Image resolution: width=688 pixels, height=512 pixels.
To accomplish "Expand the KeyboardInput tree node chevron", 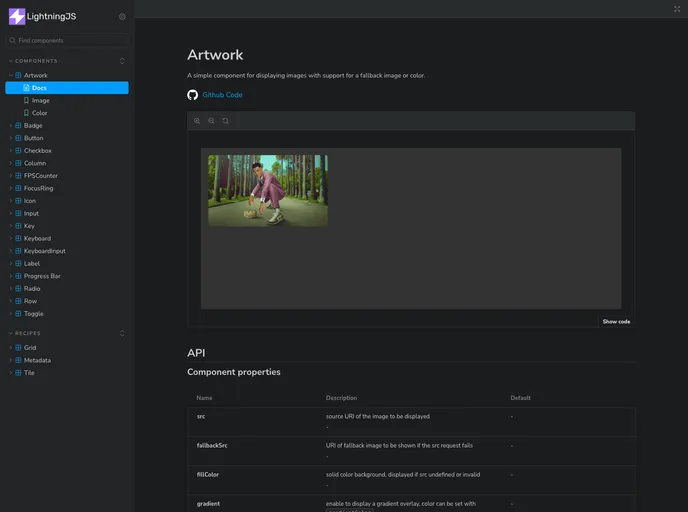I will (11, 251).
